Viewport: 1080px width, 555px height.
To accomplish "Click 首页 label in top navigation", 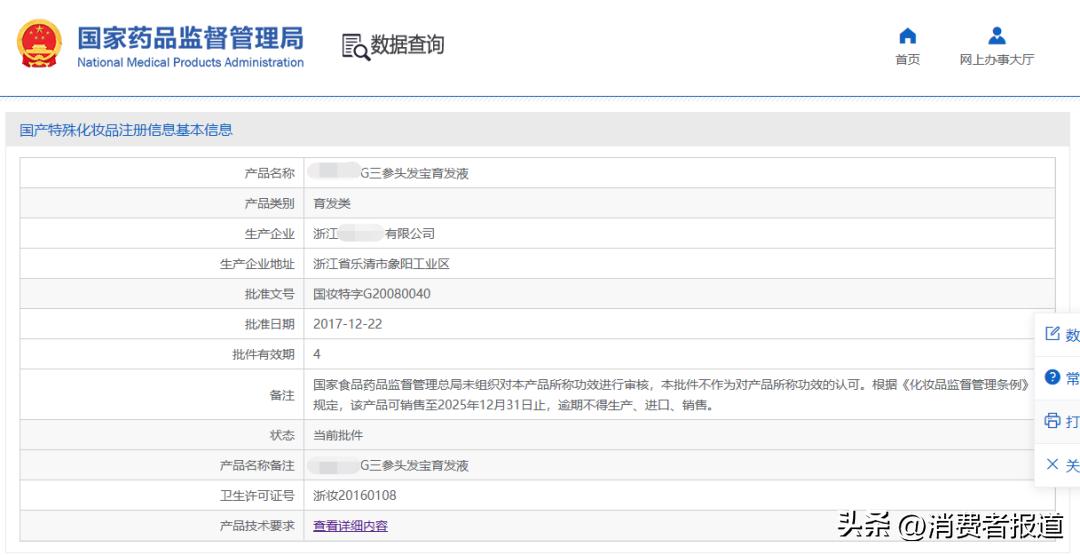I will 908,60.
